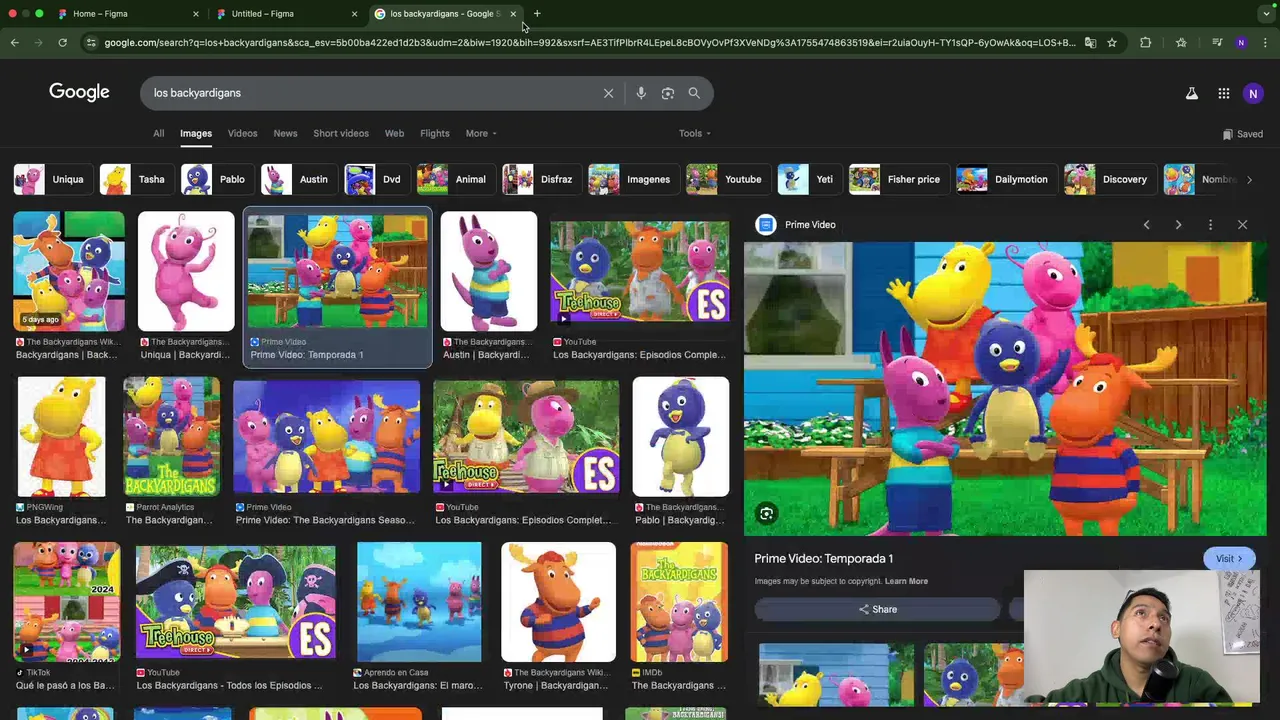Viewport: 1280px width, 720px height.
Task: Switch to the News tab
Action: [x=285, y=133]
